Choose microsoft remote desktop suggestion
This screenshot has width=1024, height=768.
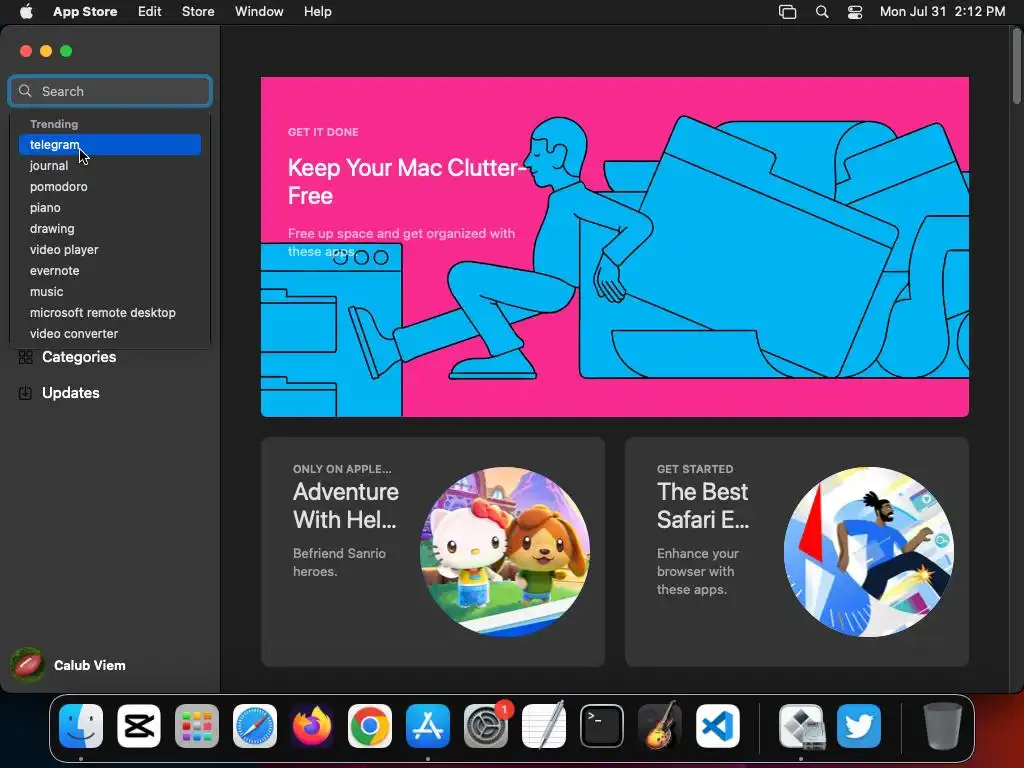pyautogui.click(x=110, y=312)
